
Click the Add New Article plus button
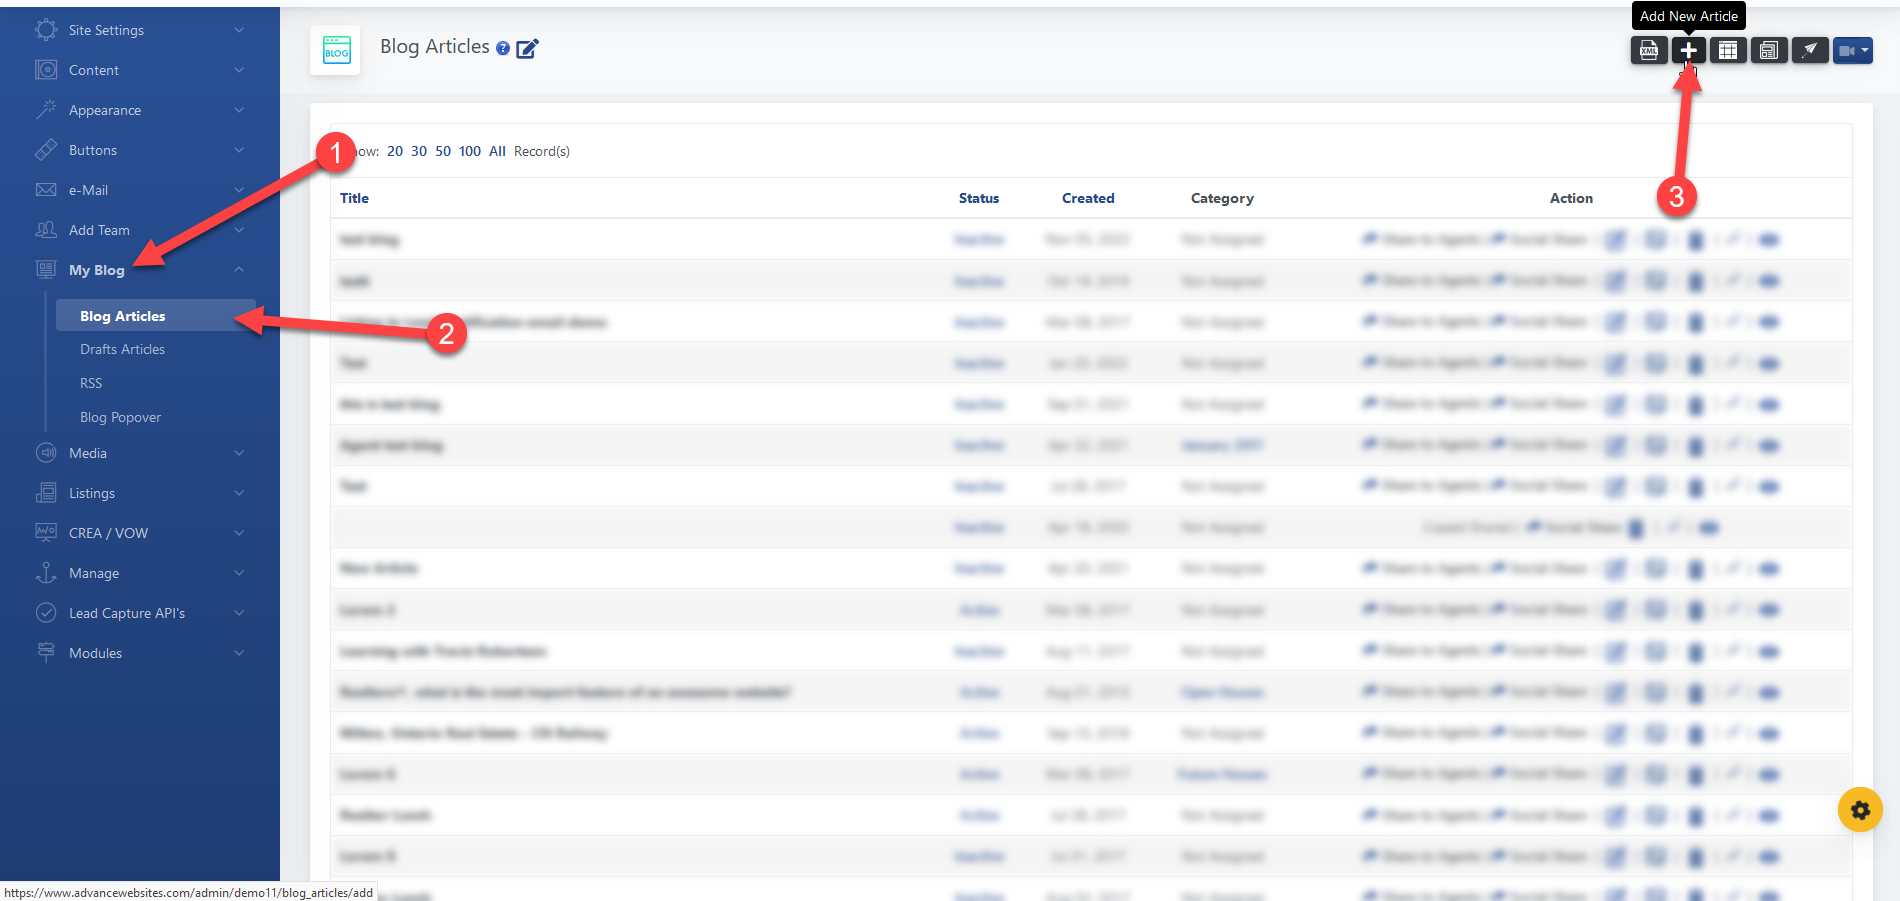(x=1688, y=50)
